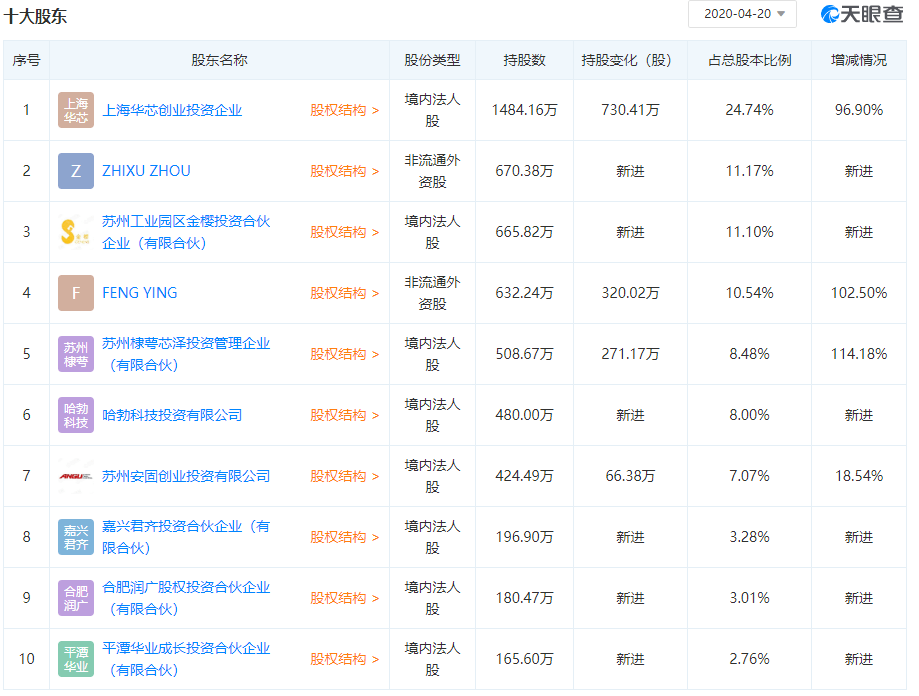Click the 平潭华业 avatar icon

(x=76, y=659)
